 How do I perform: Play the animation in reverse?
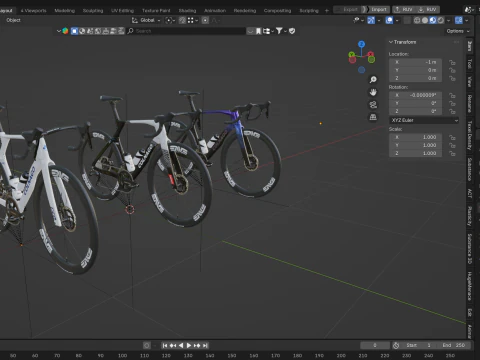181,345
